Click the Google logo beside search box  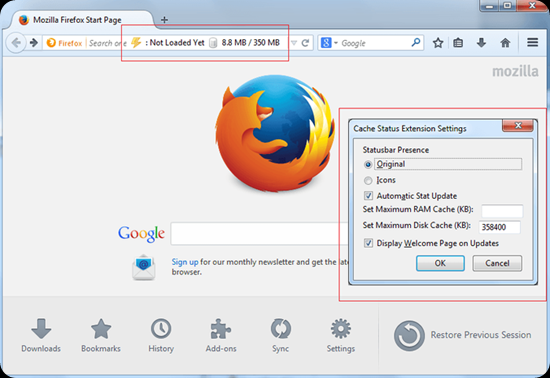tap(141, 234)
